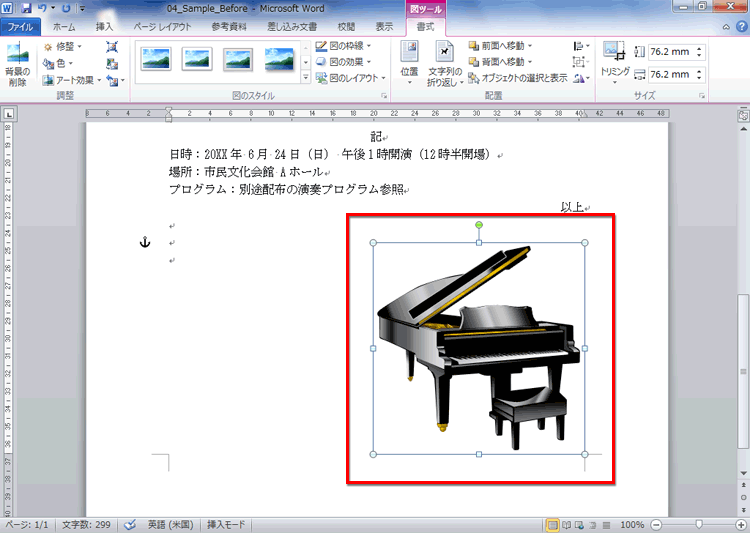The image size is (750, 533).
Task: Open Word Help question mark icon
Action: coord(743,27)
